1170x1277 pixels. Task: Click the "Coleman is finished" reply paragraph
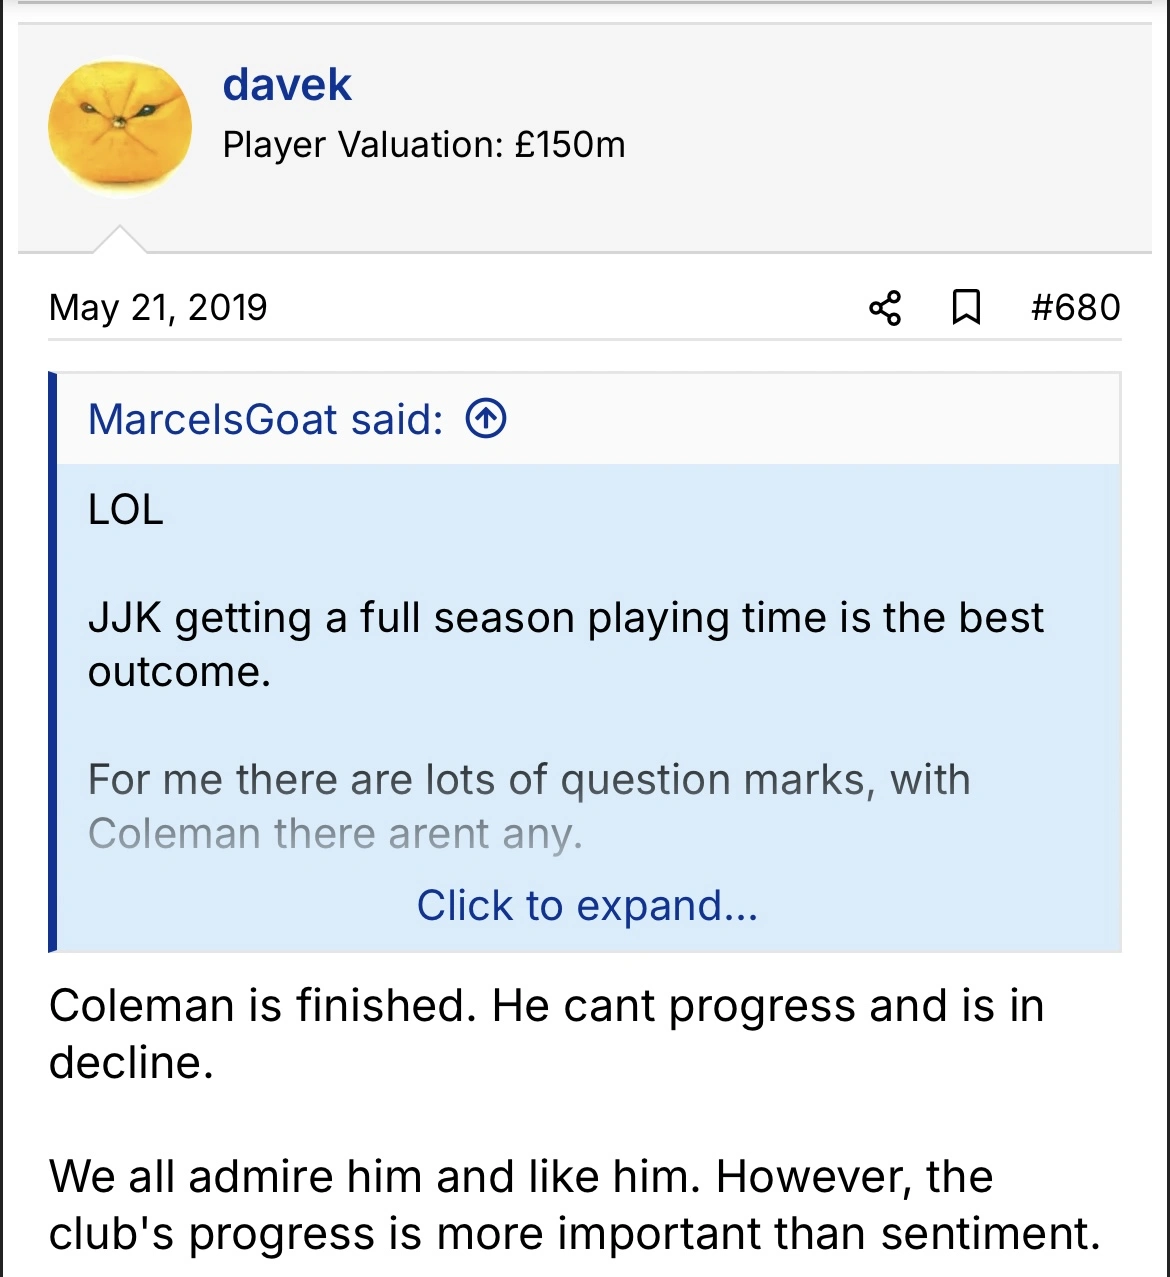coord(546,1006)
